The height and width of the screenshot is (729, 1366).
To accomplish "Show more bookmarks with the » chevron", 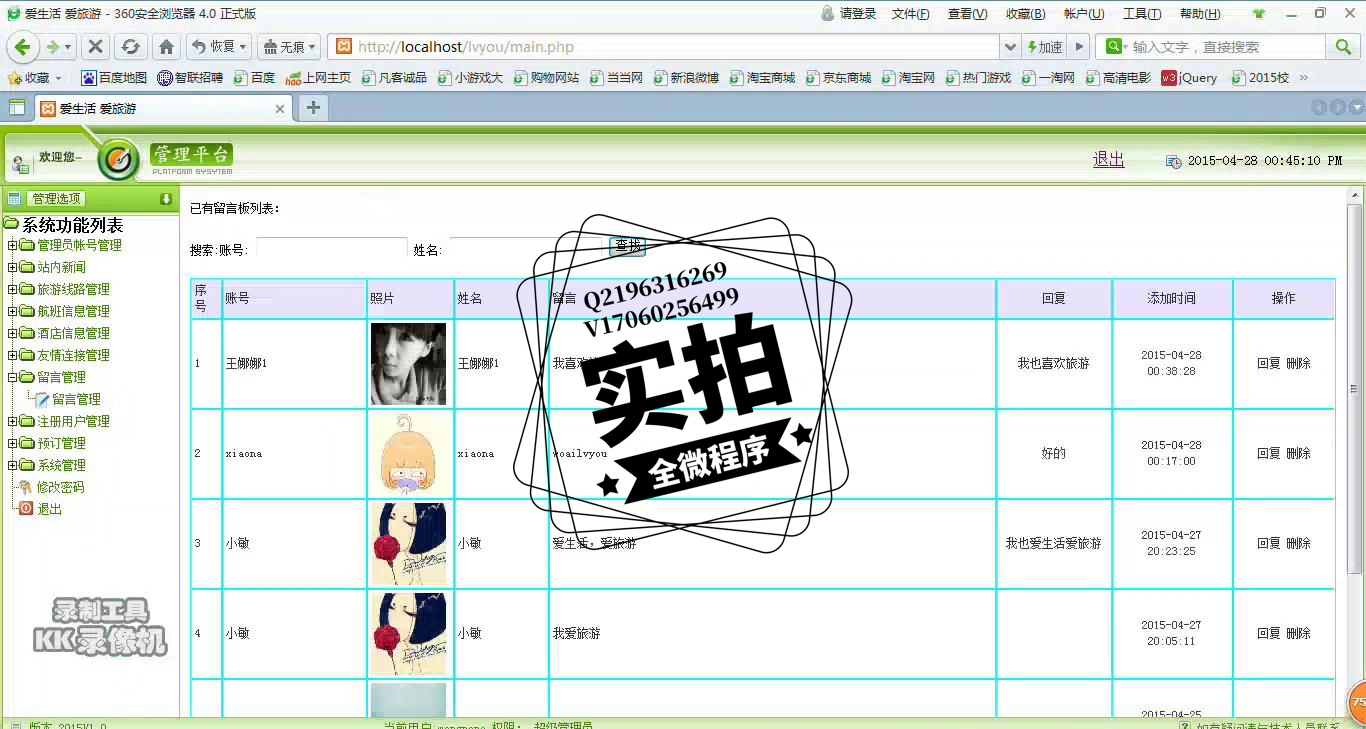I will pos(1303,77).
